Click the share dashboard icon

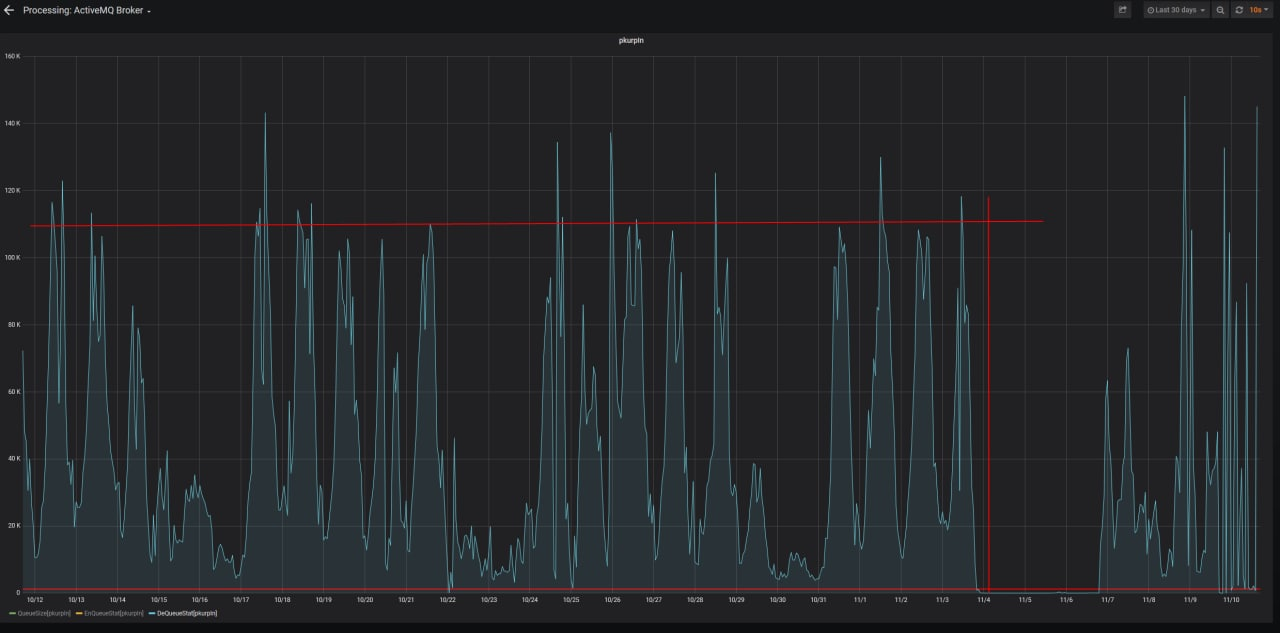pyautogui.click(x=1123, y=10)
